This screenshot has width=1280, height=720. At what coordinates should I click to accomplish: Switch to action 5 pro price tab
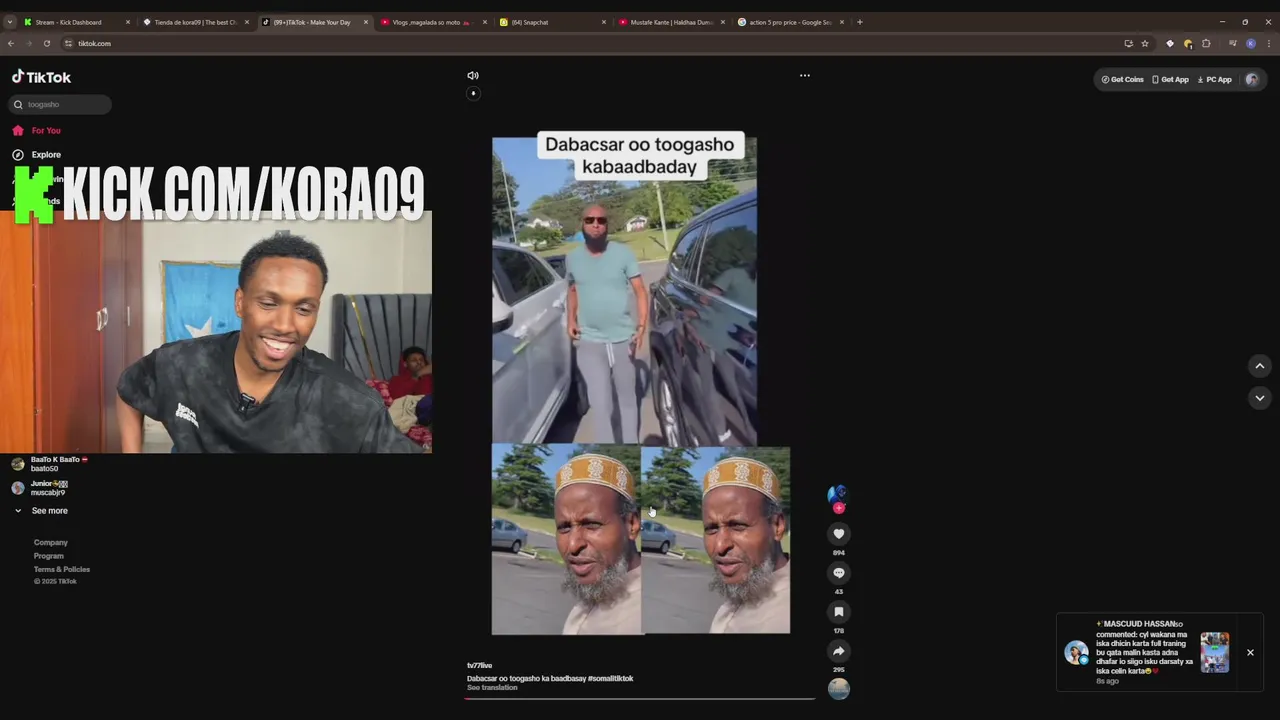click(789, 22)
